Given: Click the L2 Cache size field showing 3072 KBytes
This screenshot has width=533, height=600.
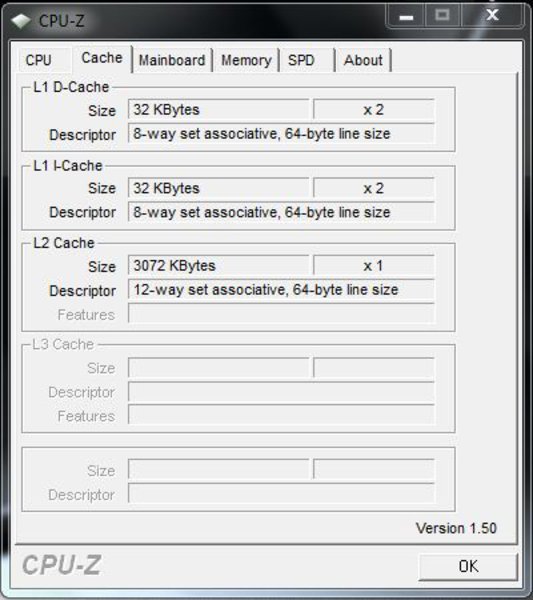Looking at the screenshot, I should (x=218, y=266).
